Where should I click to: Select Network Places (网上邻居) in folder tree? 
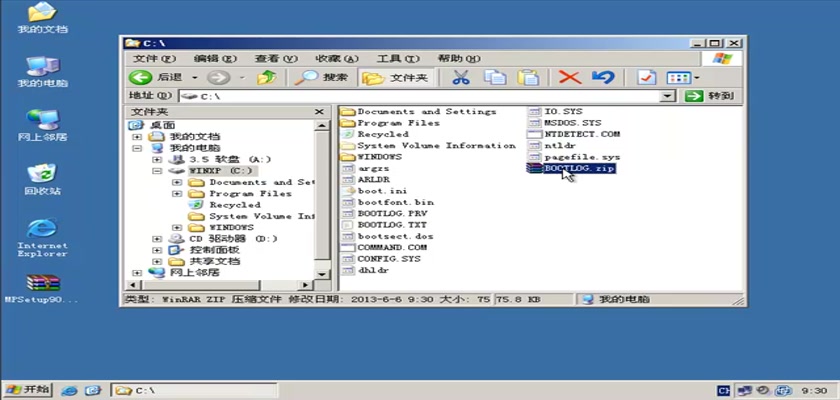click(x=194, y=273)
